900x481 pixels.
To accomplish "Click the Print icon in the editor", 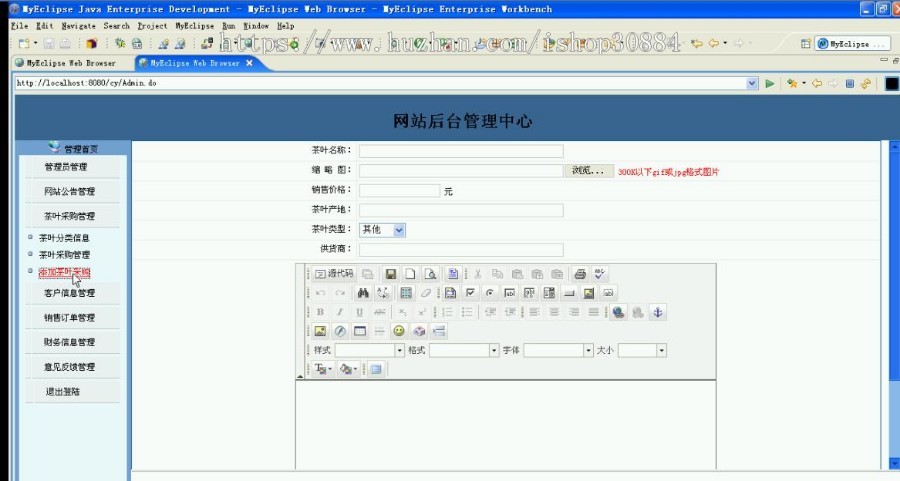I will pos(580,274).
